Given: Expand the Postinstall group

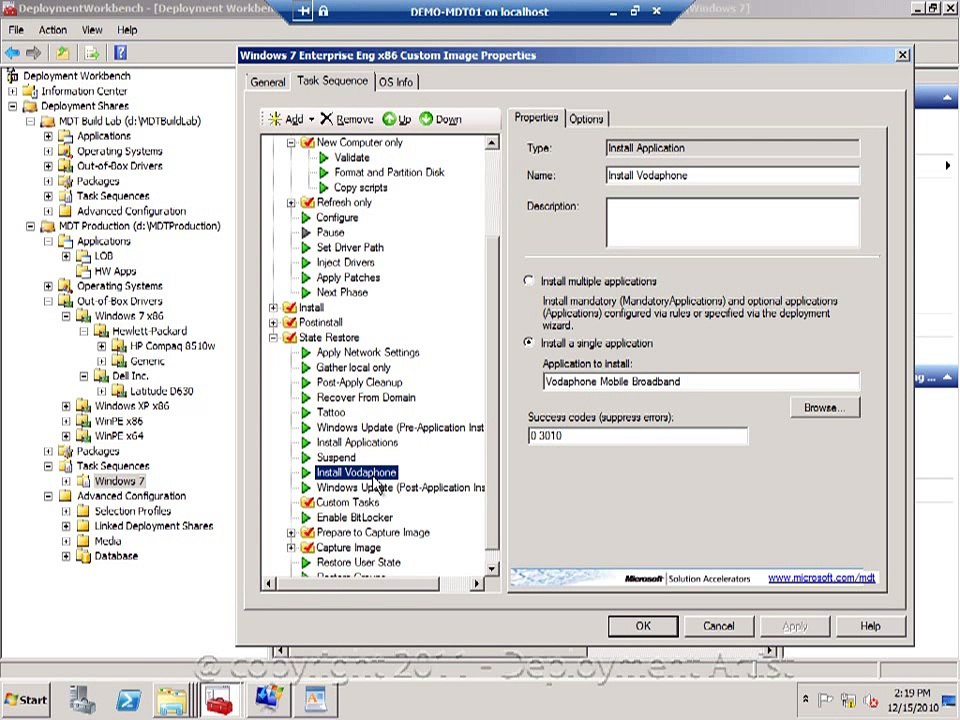Looking at the screenshot, I should pos(274,323).
